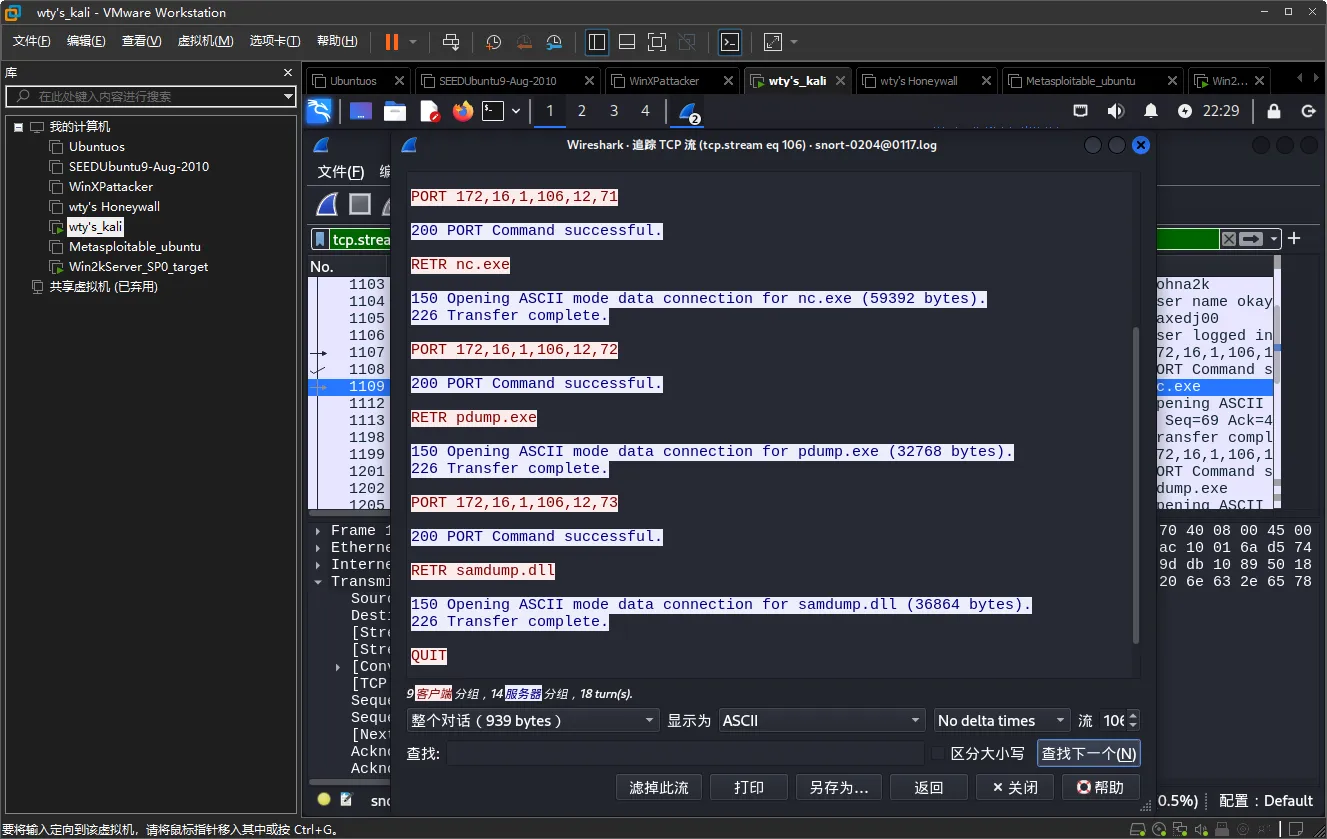Screen dimensions: 1327x839
Task: Click the filter bookmark icon
Action: coord(320,239)
